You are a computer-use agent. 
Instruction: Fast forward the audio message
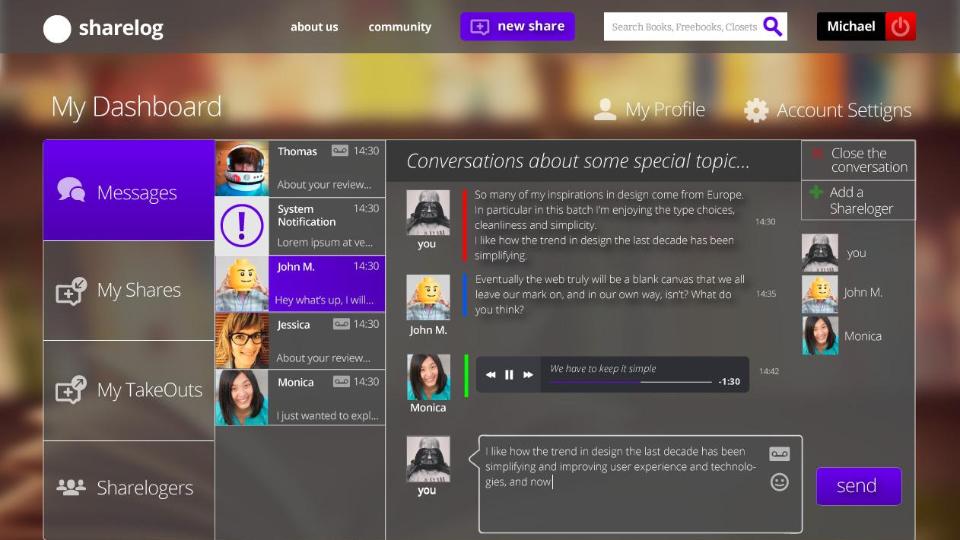click(528, 375)
